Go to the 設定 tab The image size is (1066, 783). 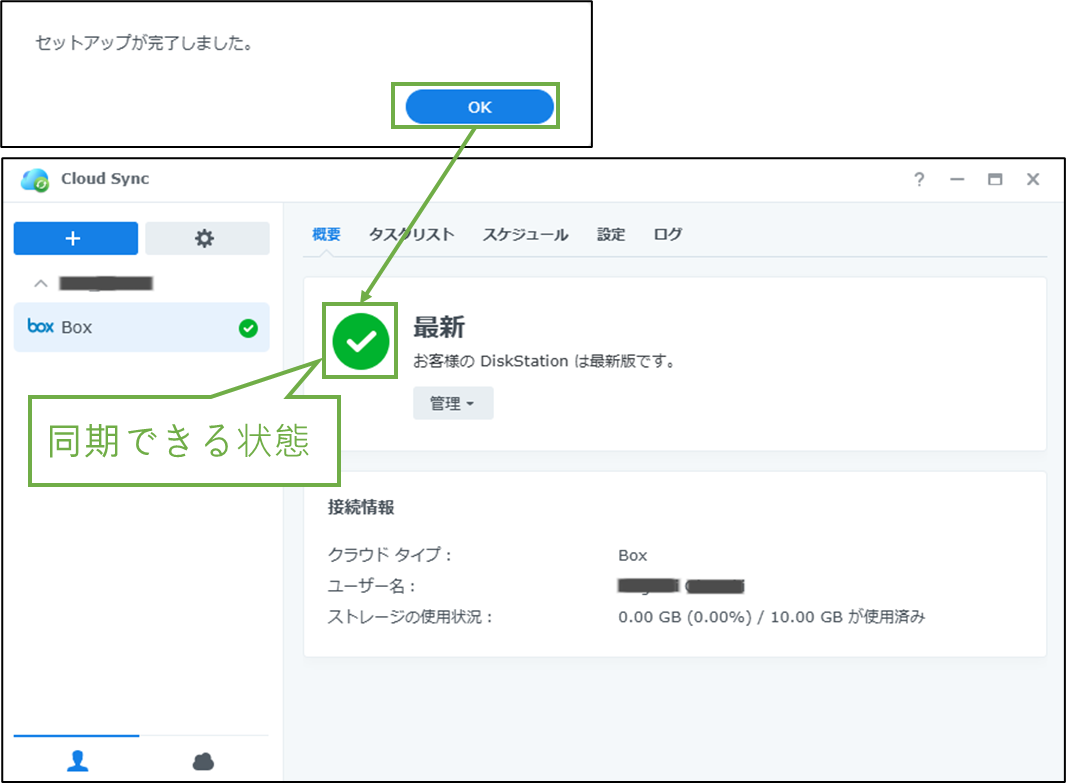610,234
